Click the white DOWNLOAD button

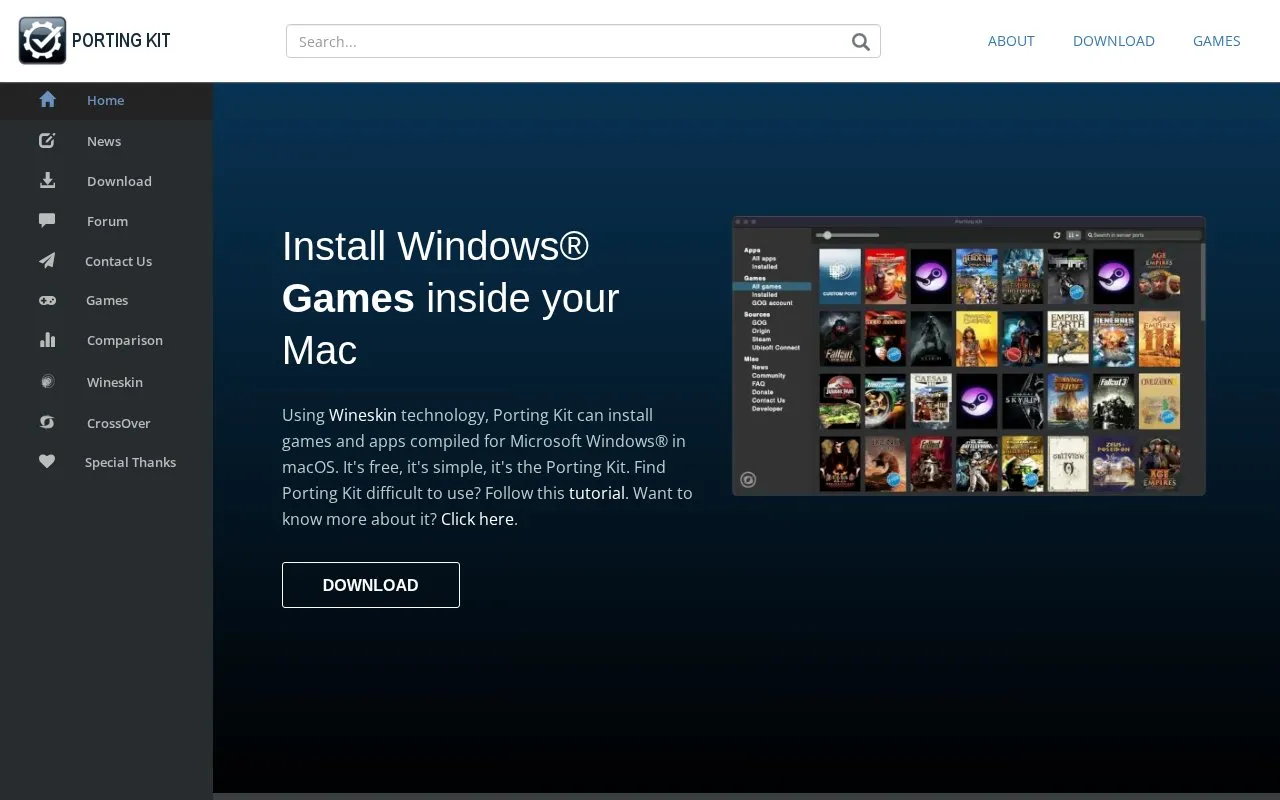coord(371,585)
